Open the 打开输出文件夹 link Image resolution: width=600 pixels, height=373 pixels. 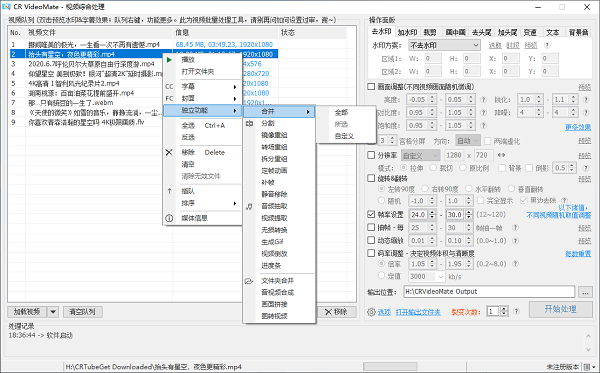coord(418,312)
